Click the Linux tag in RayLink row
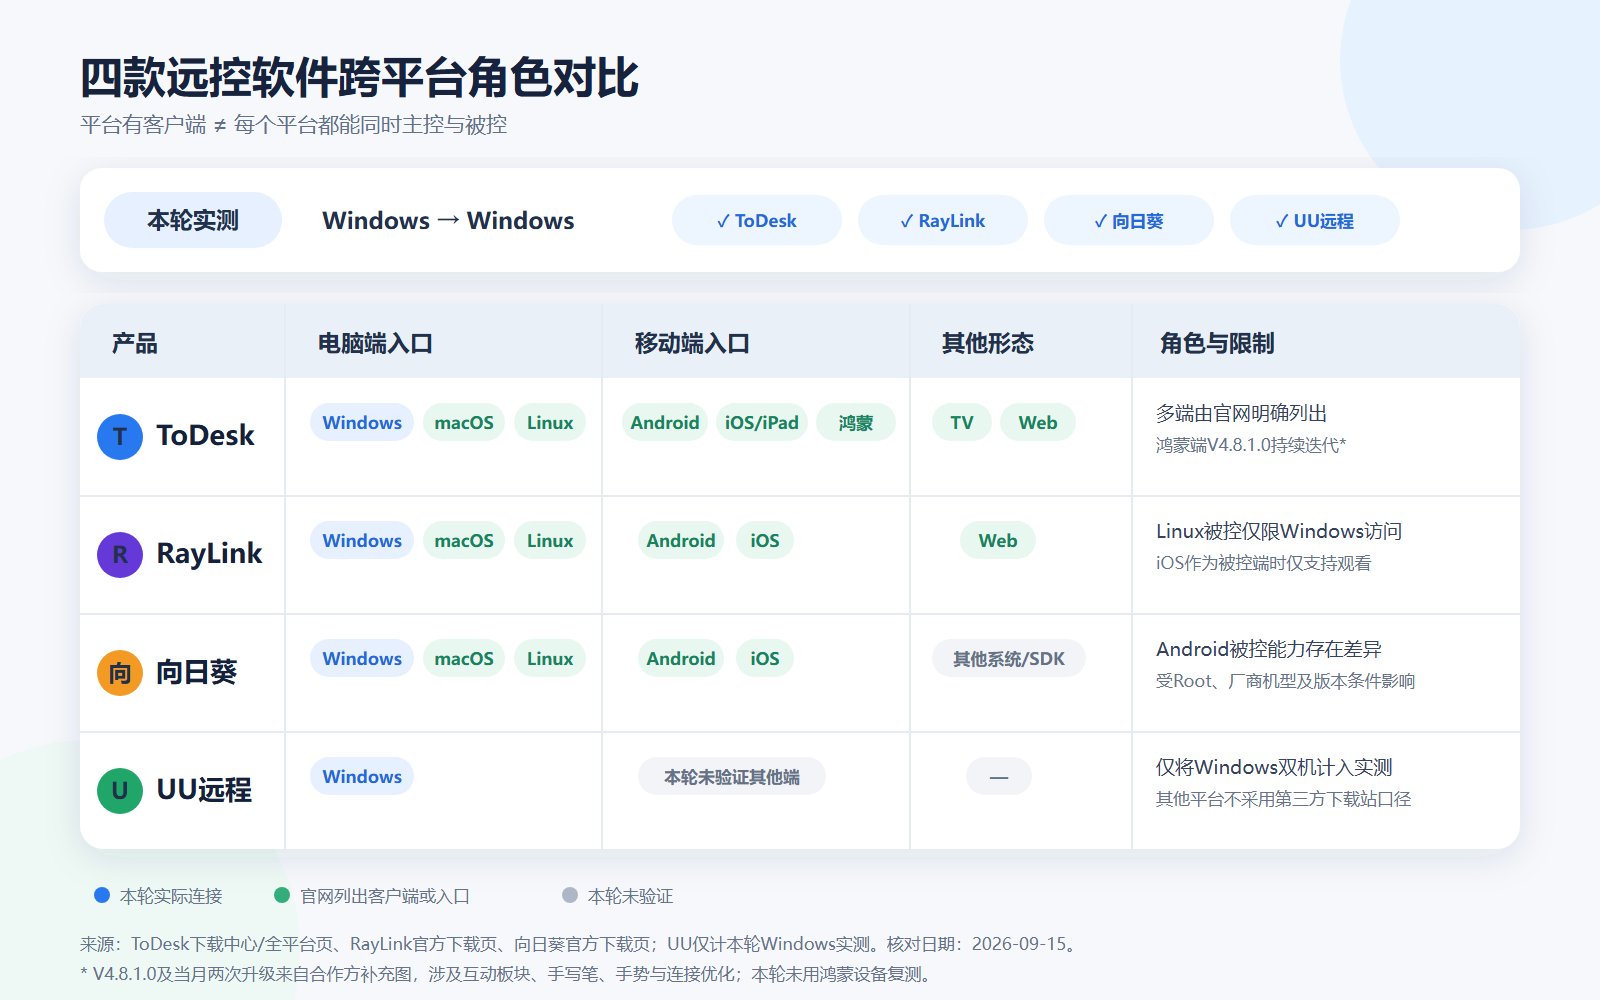This screenshot has height=1000, width=1600. 550,540
